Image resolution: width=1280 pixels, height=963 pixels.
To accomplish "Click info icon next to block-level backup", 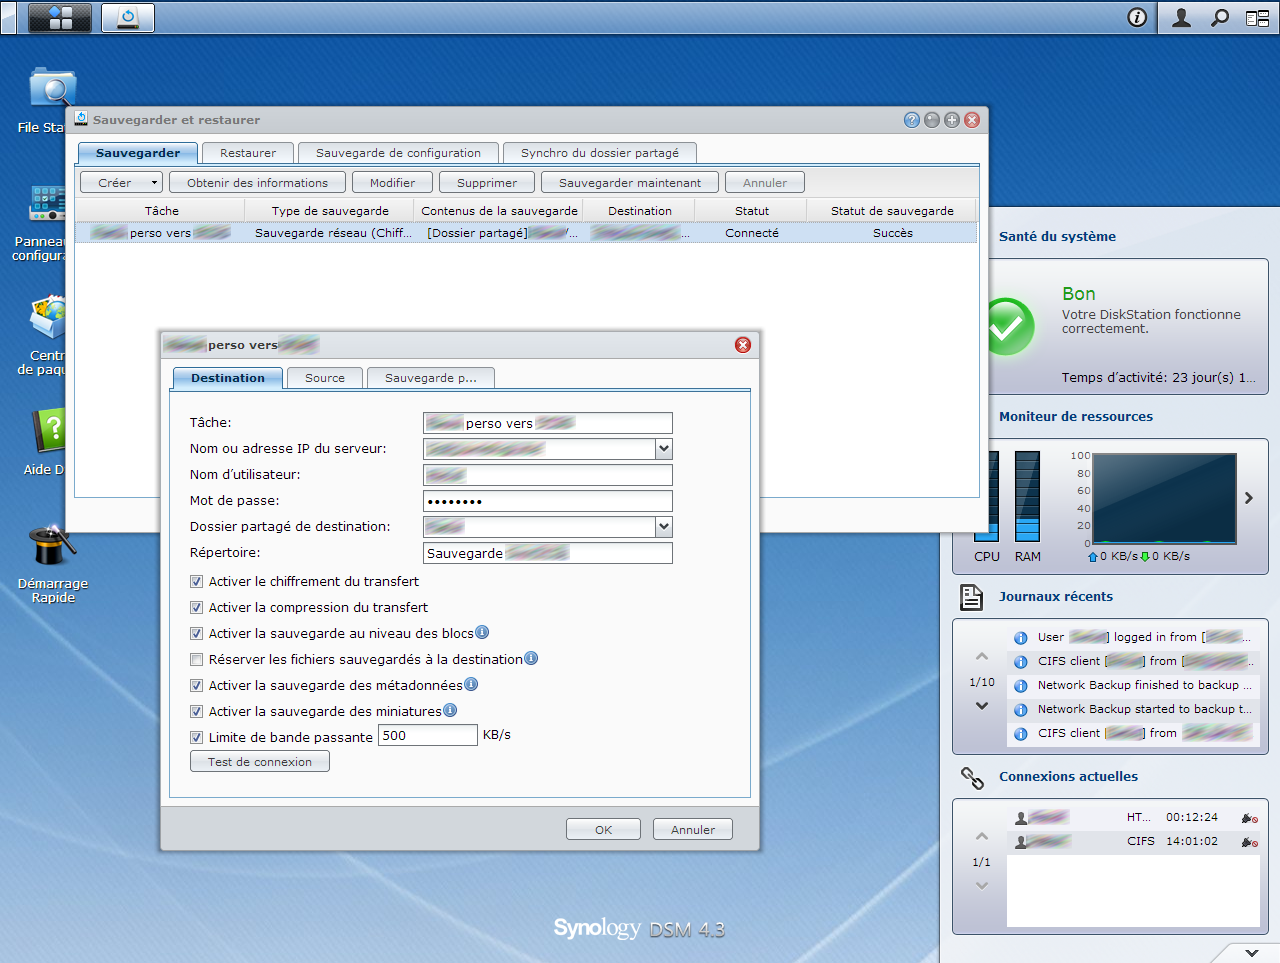I will pyautogui.click(x=482, y=632).
